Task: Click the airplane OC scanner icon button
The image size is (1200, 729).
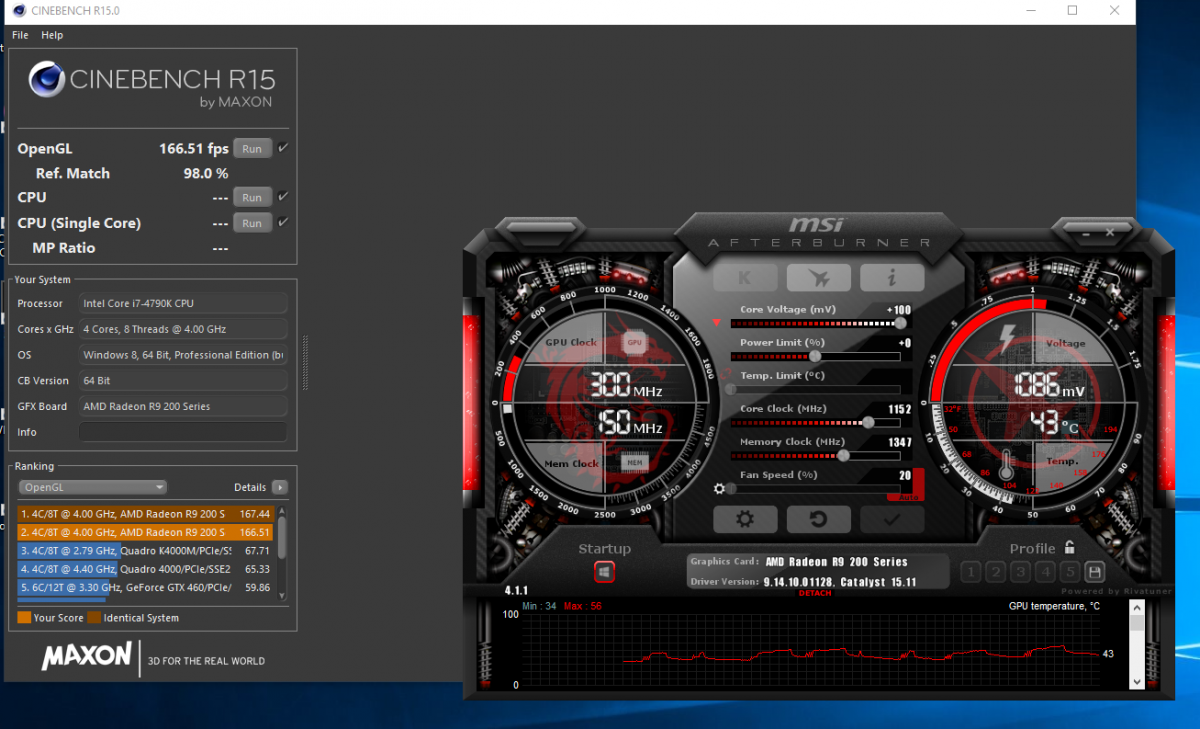Action: (818, 278)
